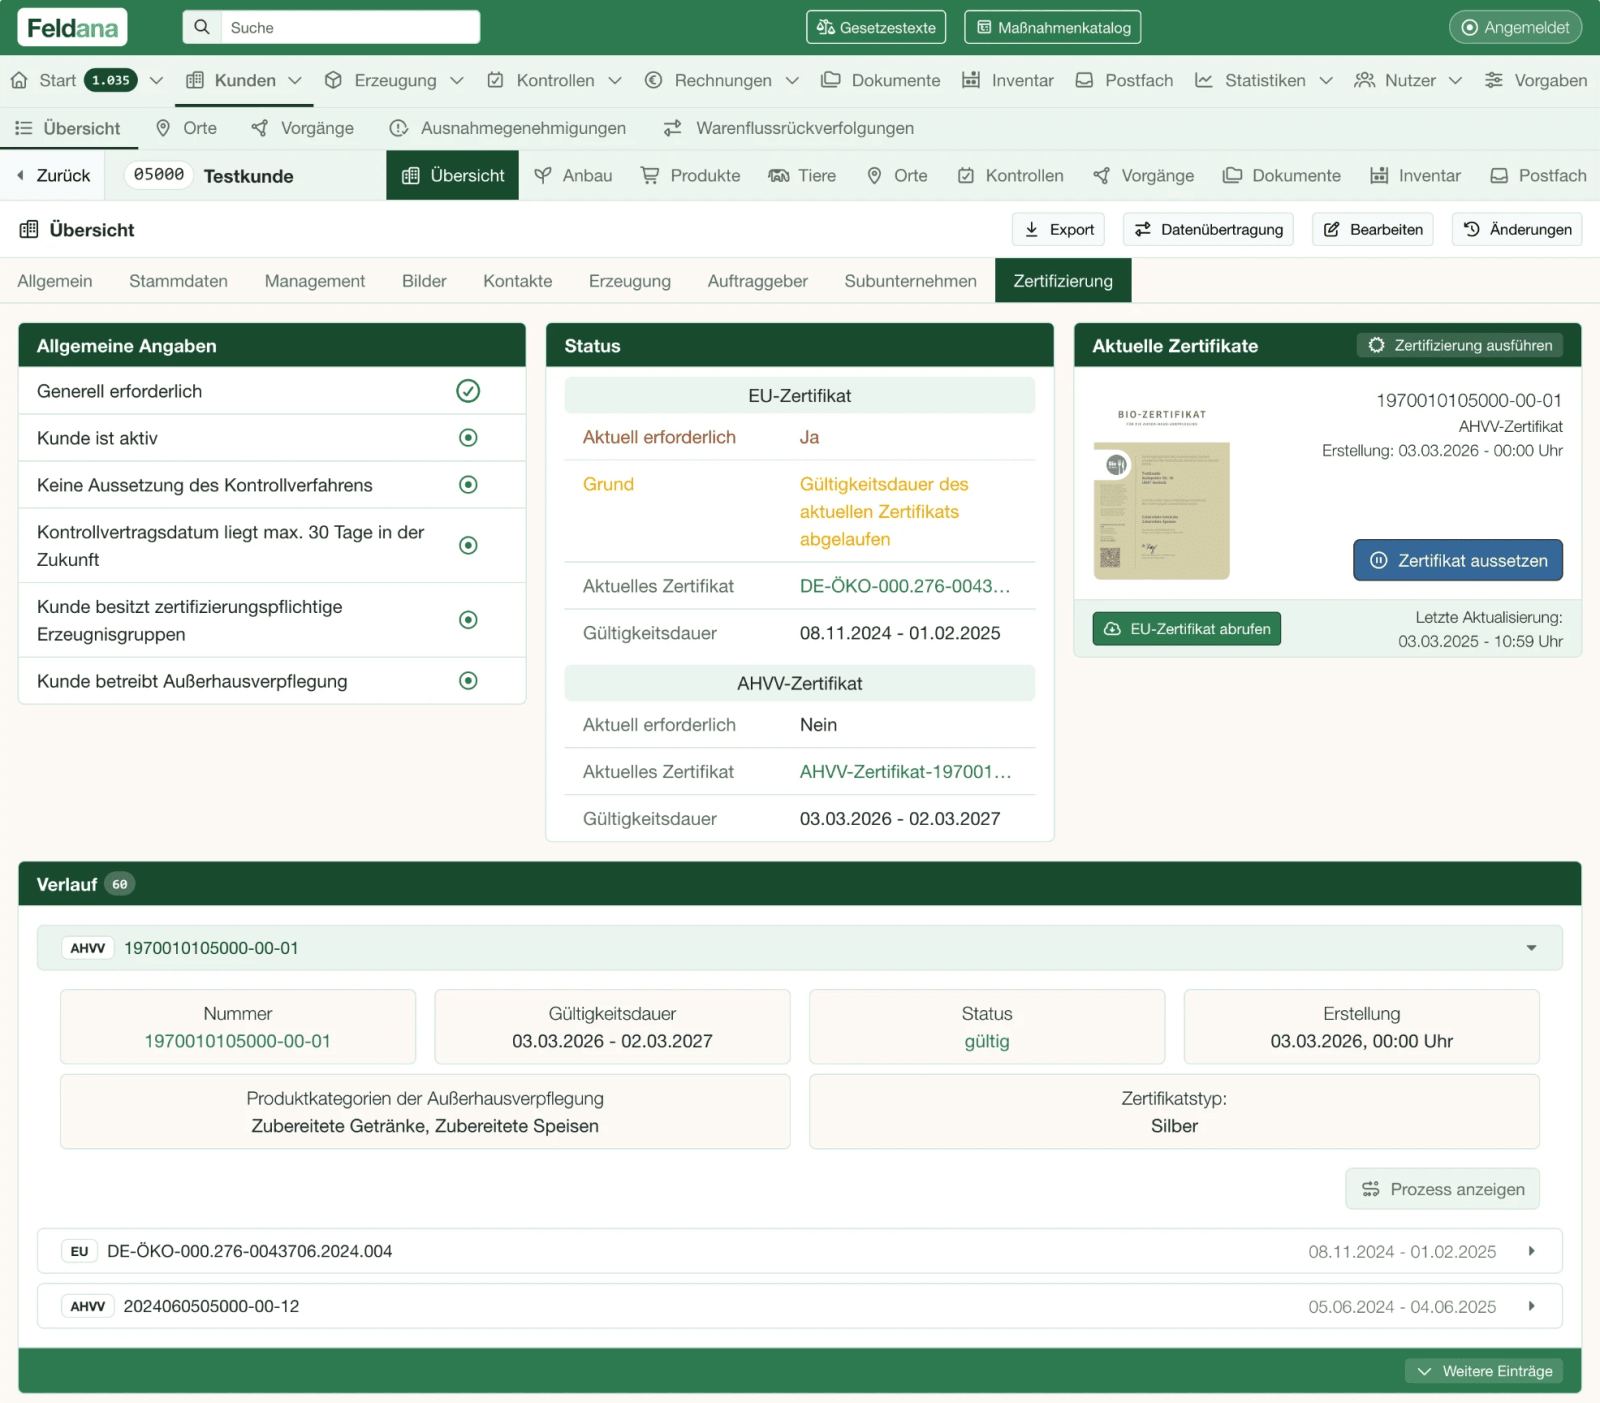The image size is (1600, 1403).
Task: Toggle the Kontrollvertragsdatum max. 30 Tage indicator
Action: pos(468,545)
